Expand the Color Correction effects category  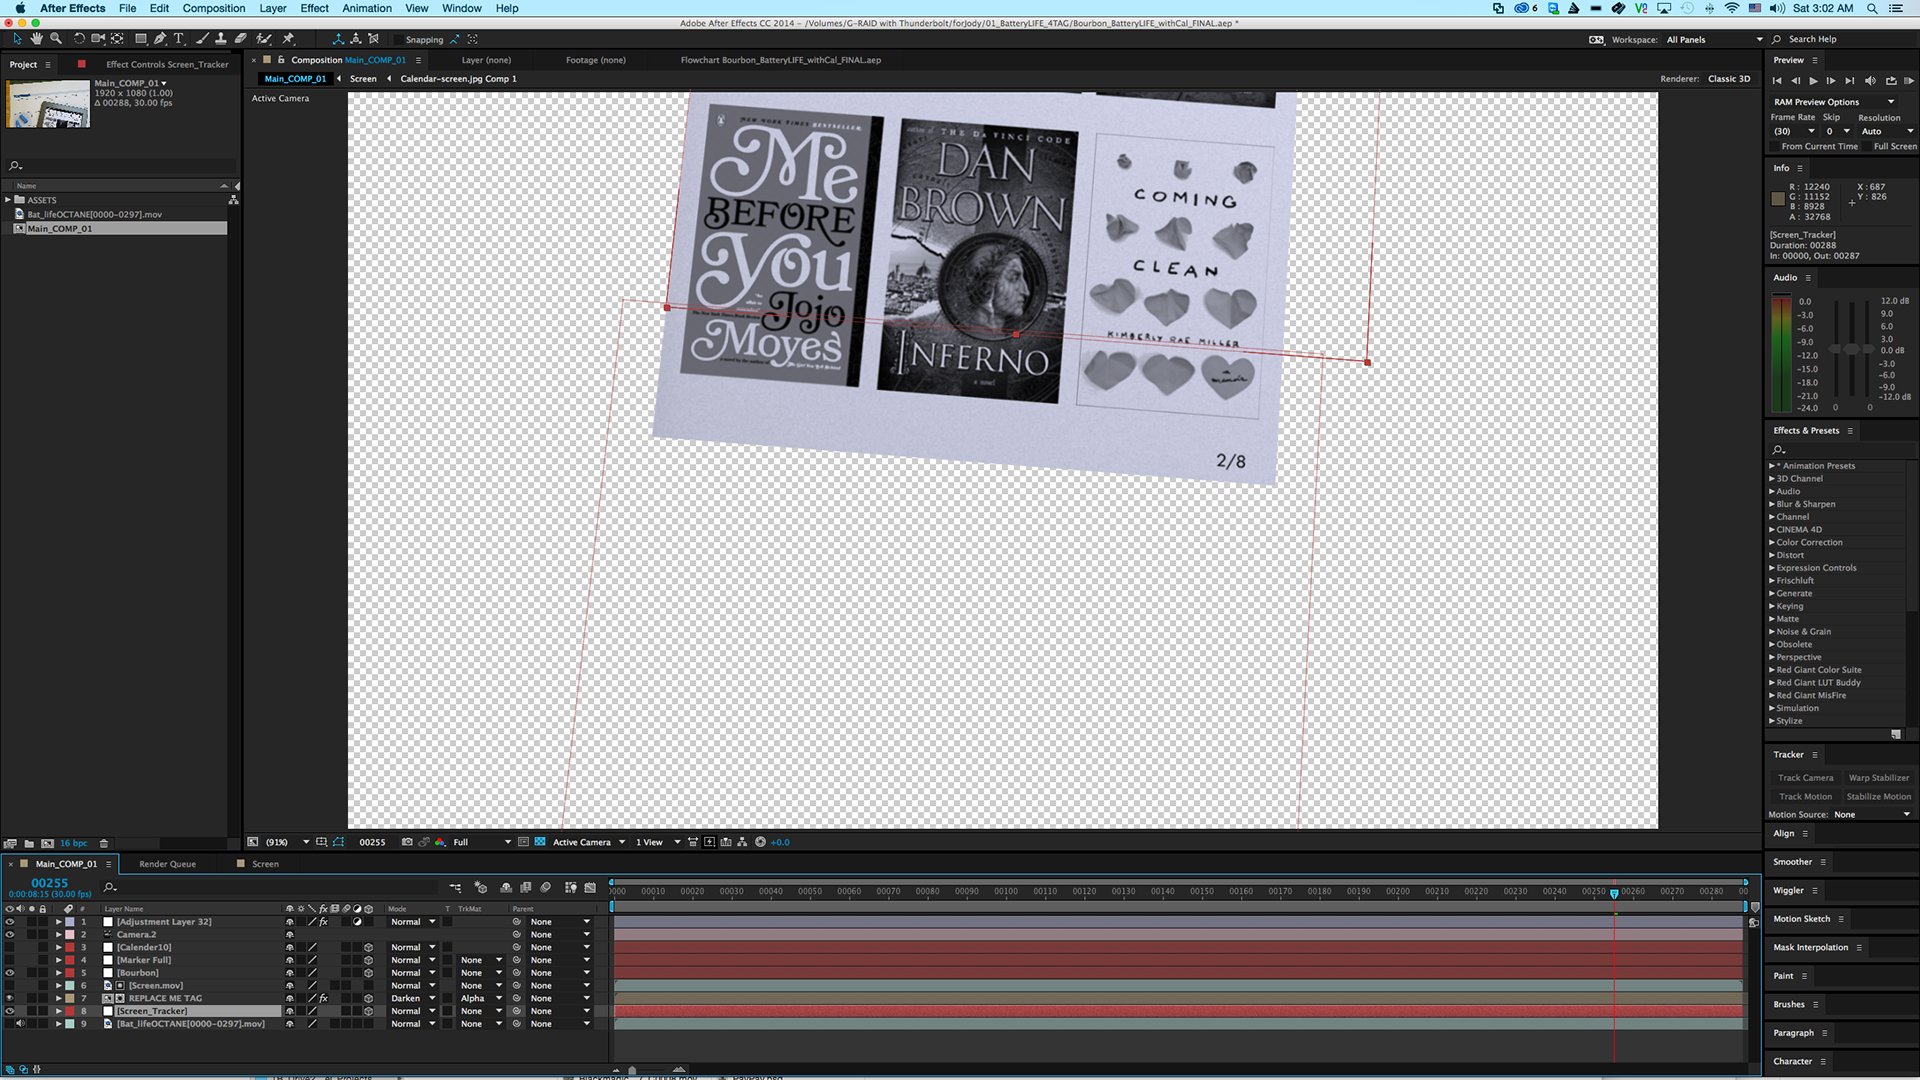[x=1772, y=543]
